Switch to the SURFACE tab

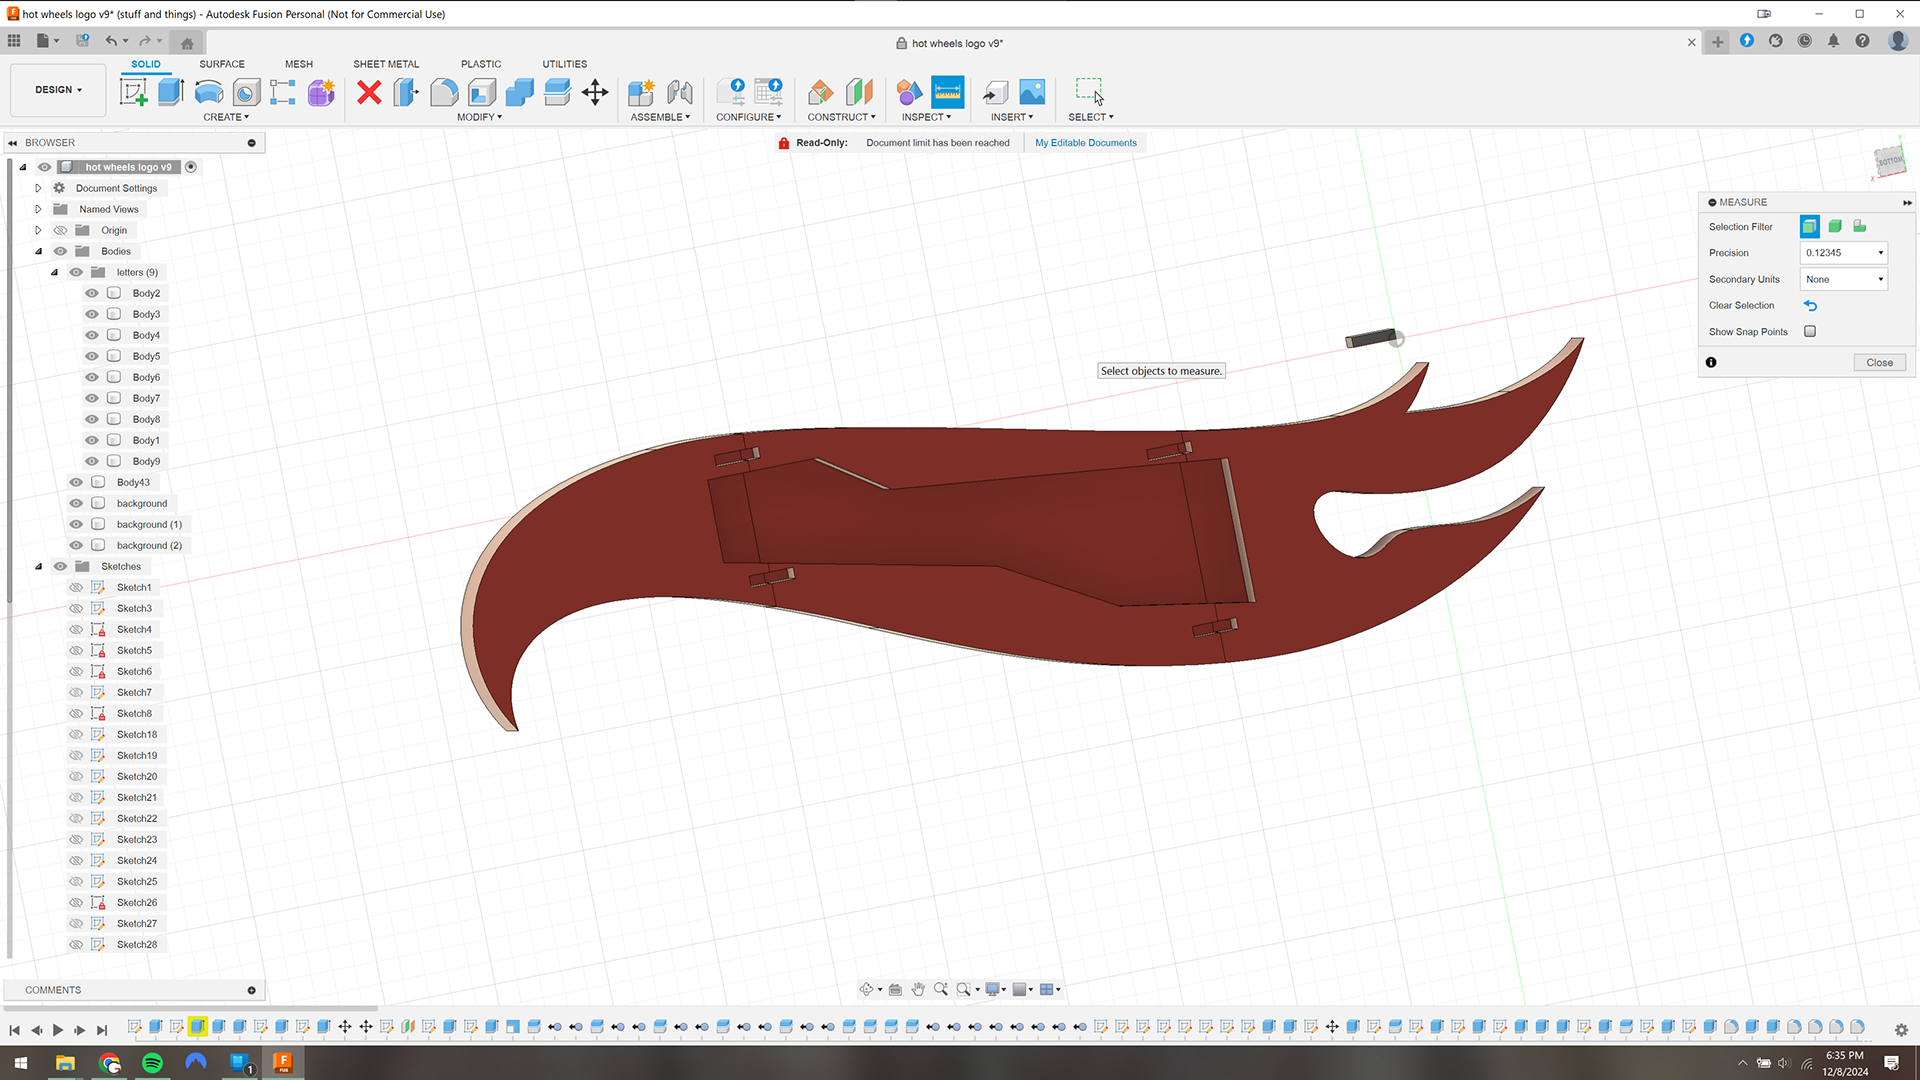pos(221,64)
